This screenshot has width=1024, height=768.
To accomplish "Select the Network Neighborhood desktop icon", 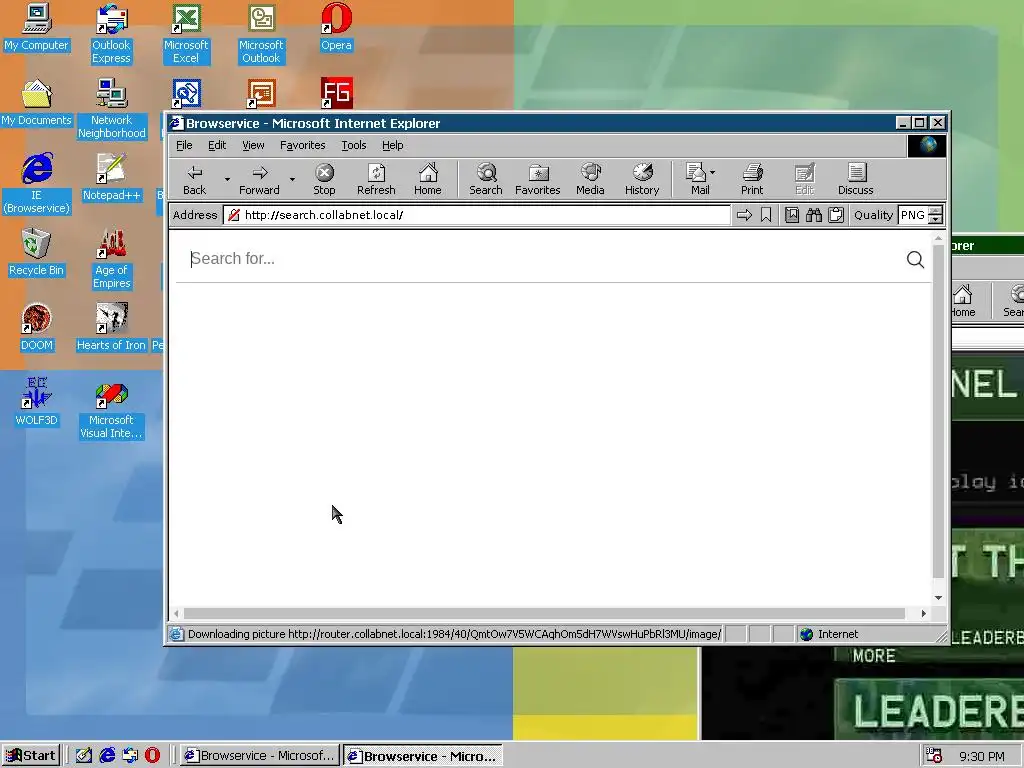I will (x=112, y=109).
